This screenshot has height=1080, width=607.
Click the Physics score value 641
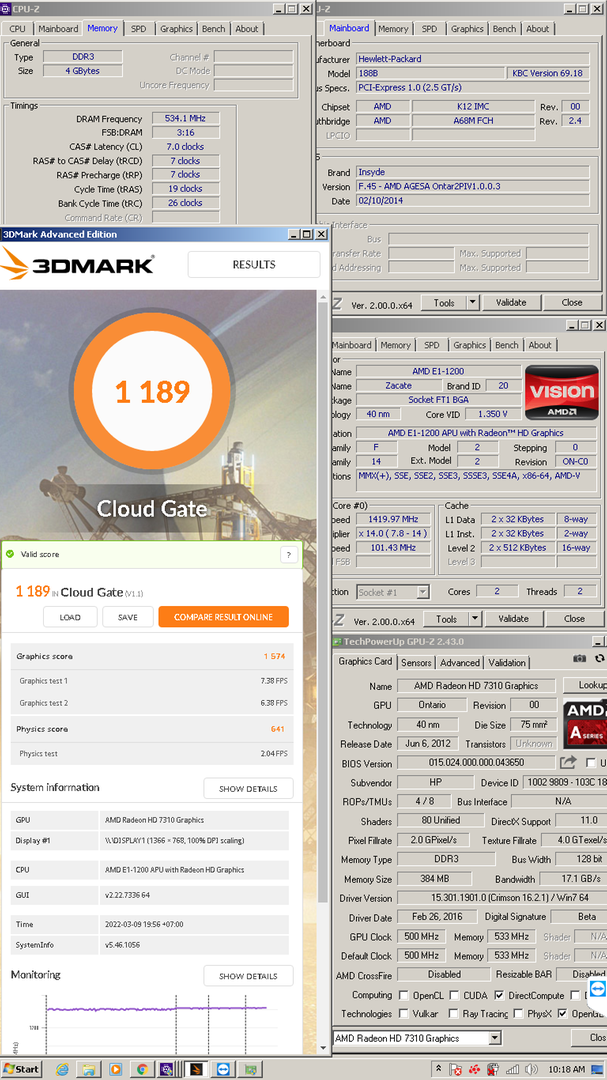(278, 729)
